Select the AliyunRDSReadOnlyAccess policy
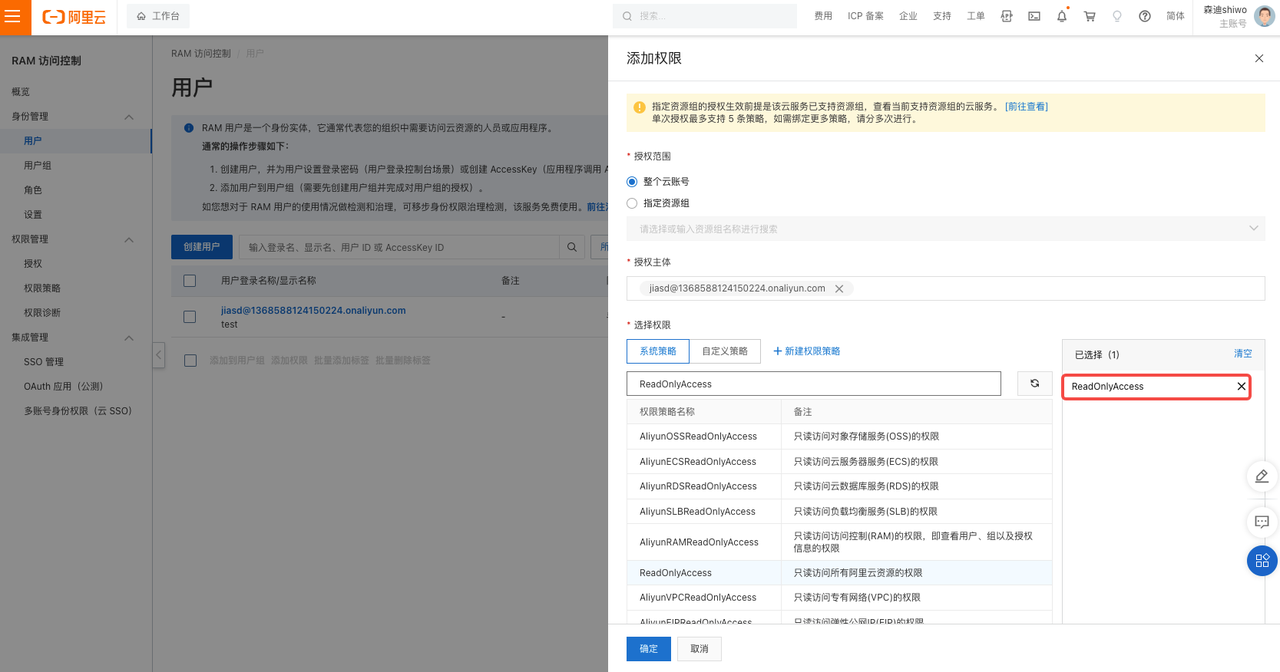The width and height of the screenshot is (1280, 672). (839, 486)
